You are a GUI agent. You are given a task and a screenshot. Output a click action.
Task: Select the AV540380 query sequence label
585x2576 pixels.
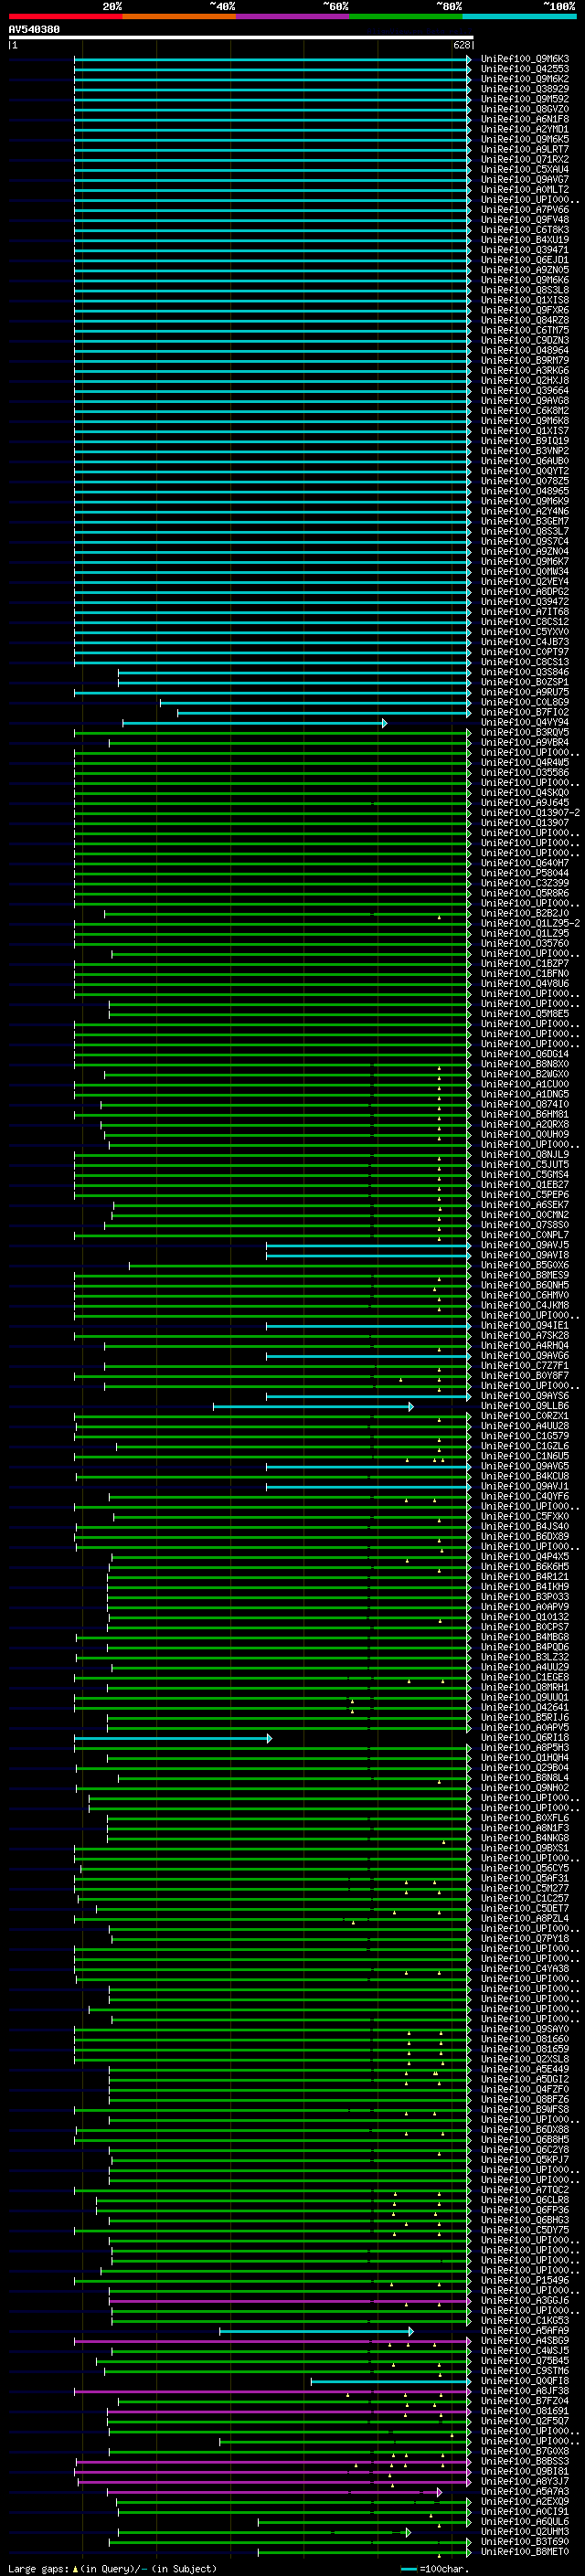click(x=34, y=30)
